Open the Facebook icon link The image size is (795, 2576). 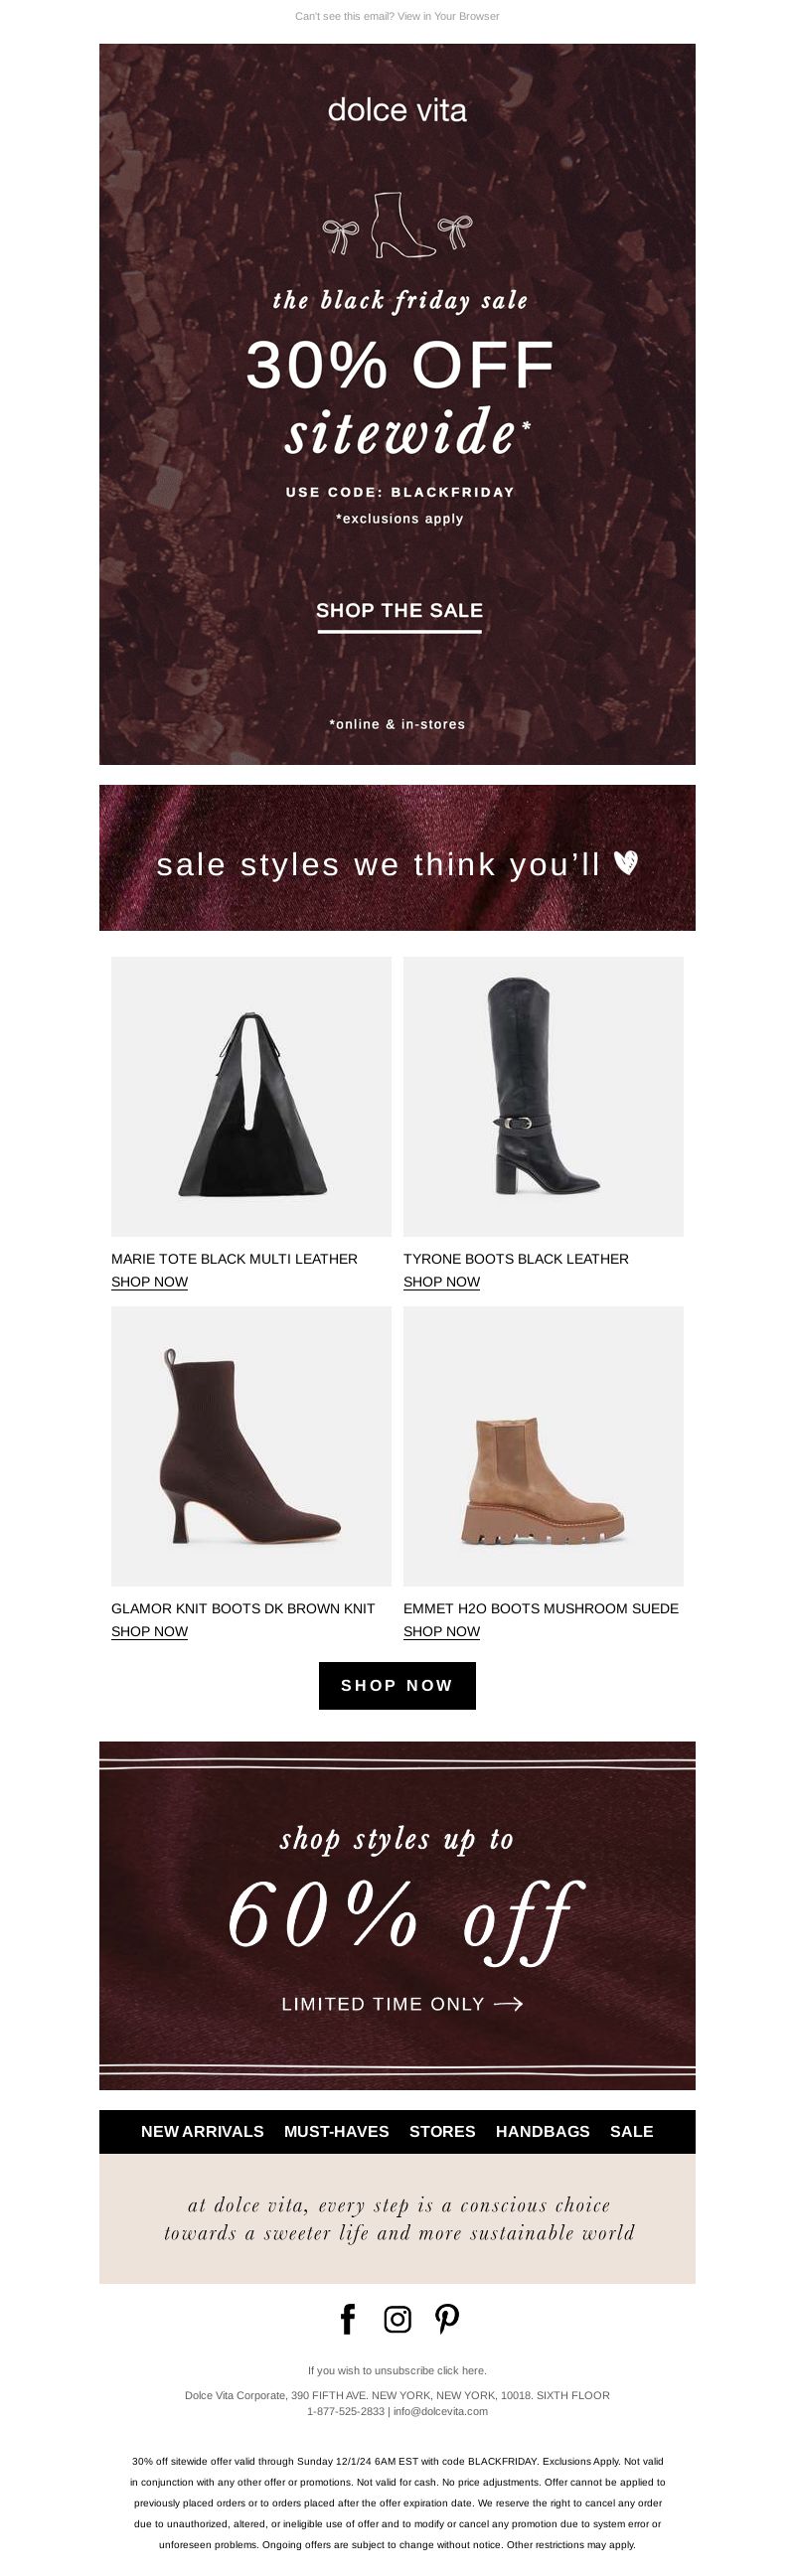[x=347, y=2319]
